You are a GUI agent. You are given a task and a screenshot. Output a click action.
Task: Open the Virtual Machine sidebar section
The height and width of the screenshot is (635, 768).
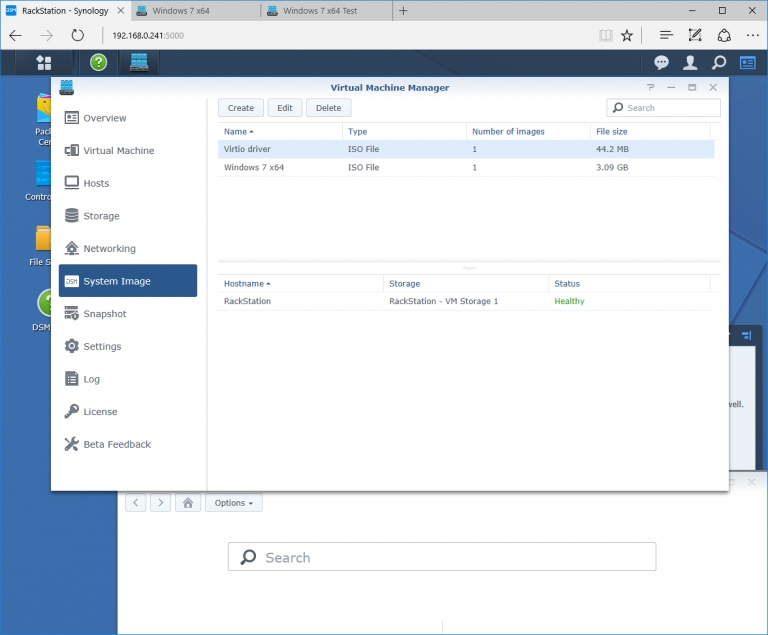(118, 151)
